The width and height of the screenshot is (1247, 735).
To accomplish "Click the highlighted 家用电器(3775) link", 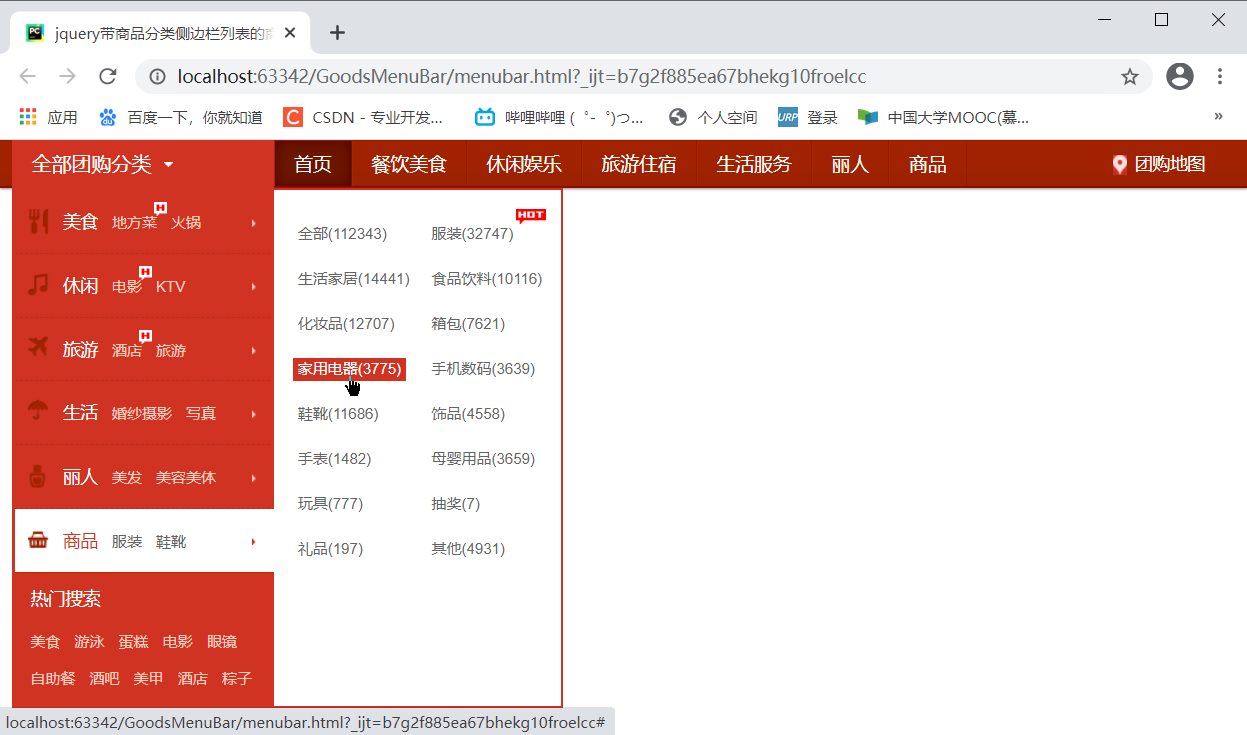I will (349, 369).
